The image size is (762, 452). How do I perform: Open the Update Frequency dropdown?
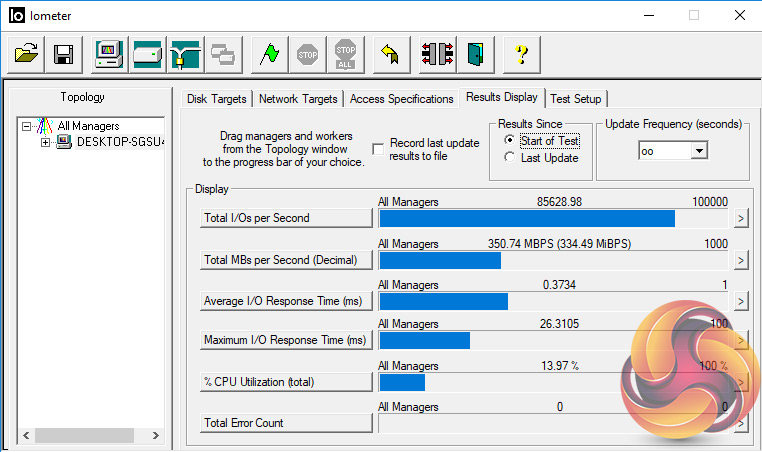699,150
